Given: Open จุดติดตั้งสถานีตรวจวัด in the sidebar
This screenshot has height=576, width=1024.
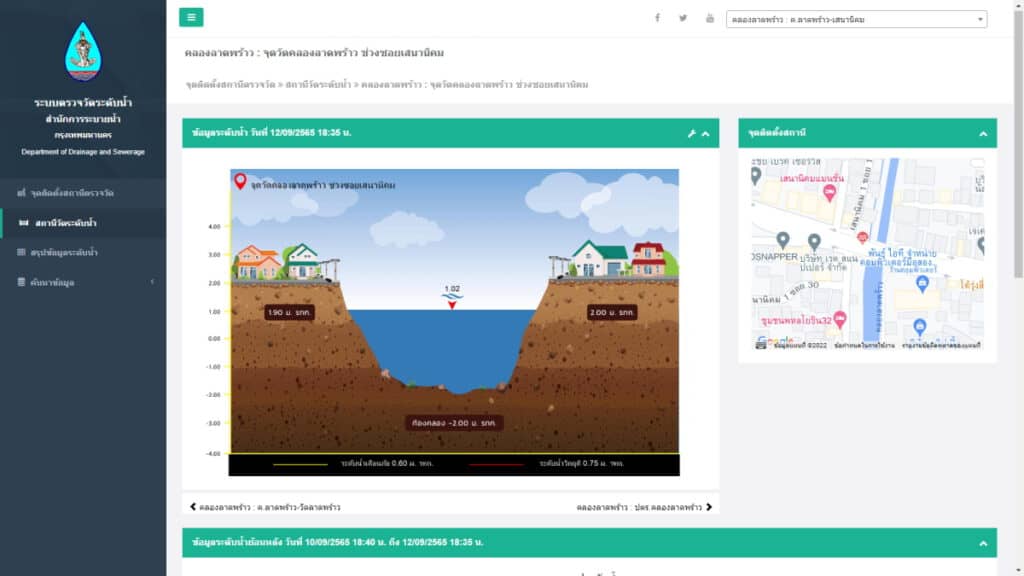Looking at the screenshot, I should [72, 192].
